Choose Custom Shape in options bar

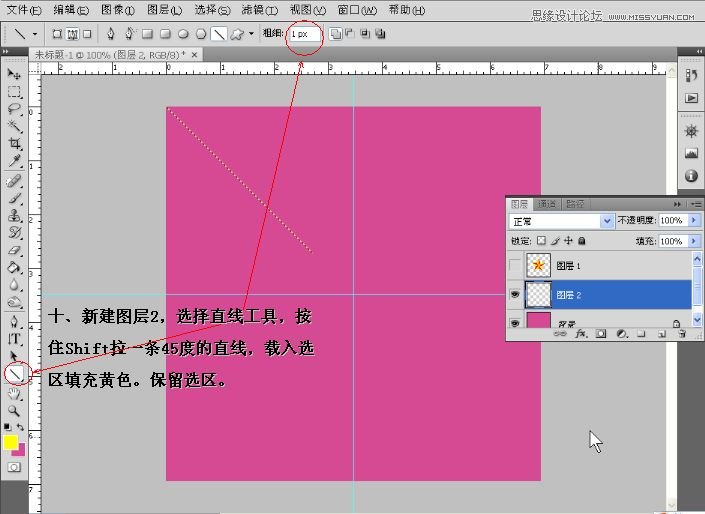point(237,34)
